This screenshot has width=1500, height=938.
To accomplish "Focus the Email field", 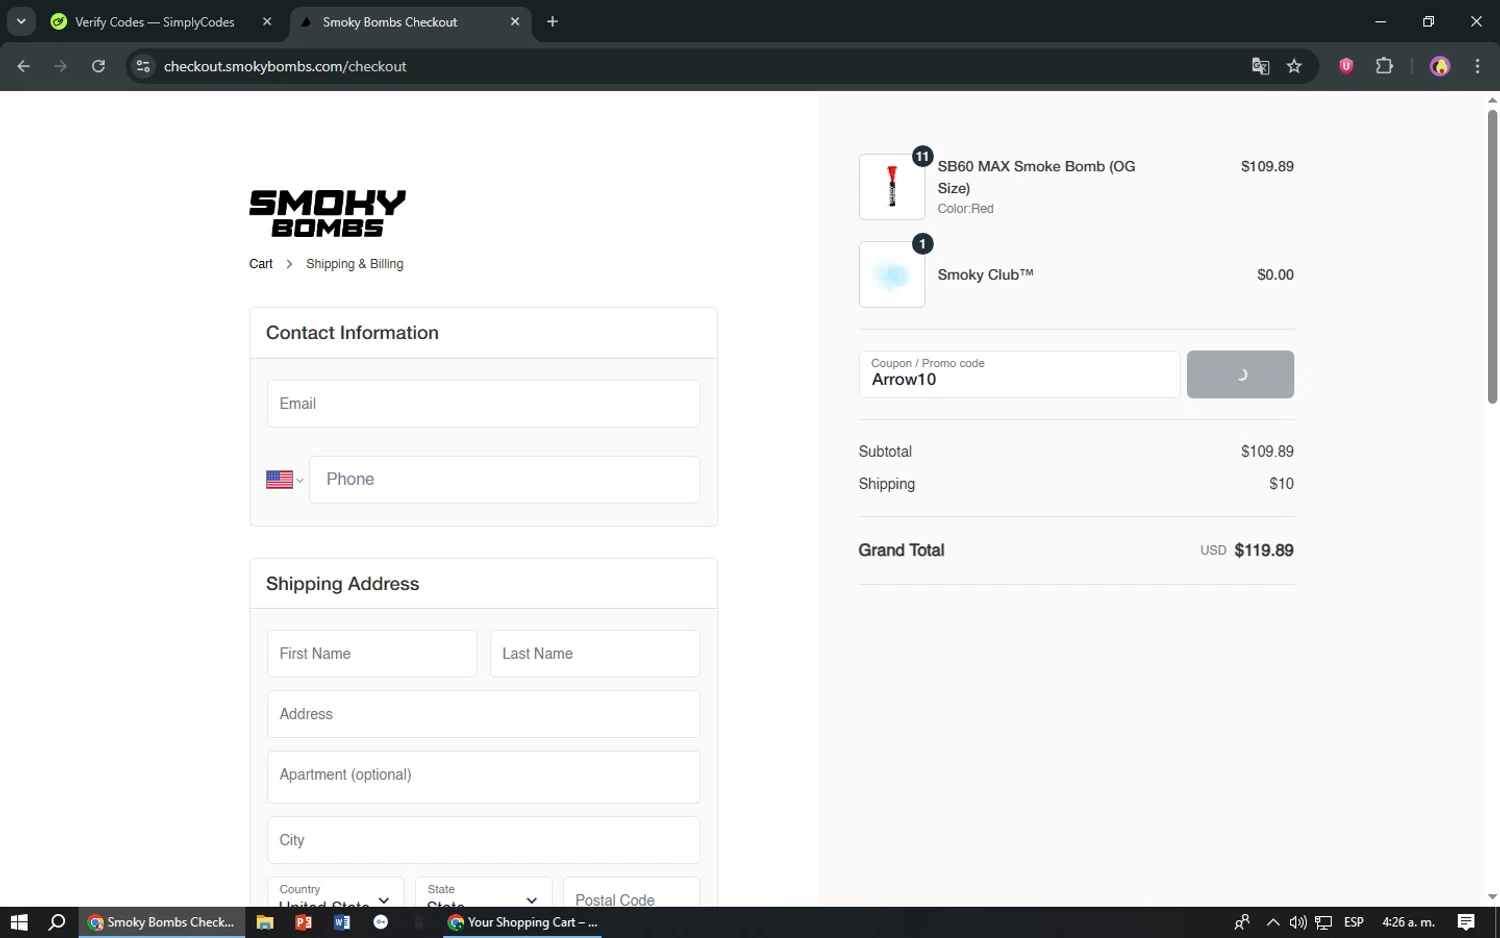I will tap(483, 404).
